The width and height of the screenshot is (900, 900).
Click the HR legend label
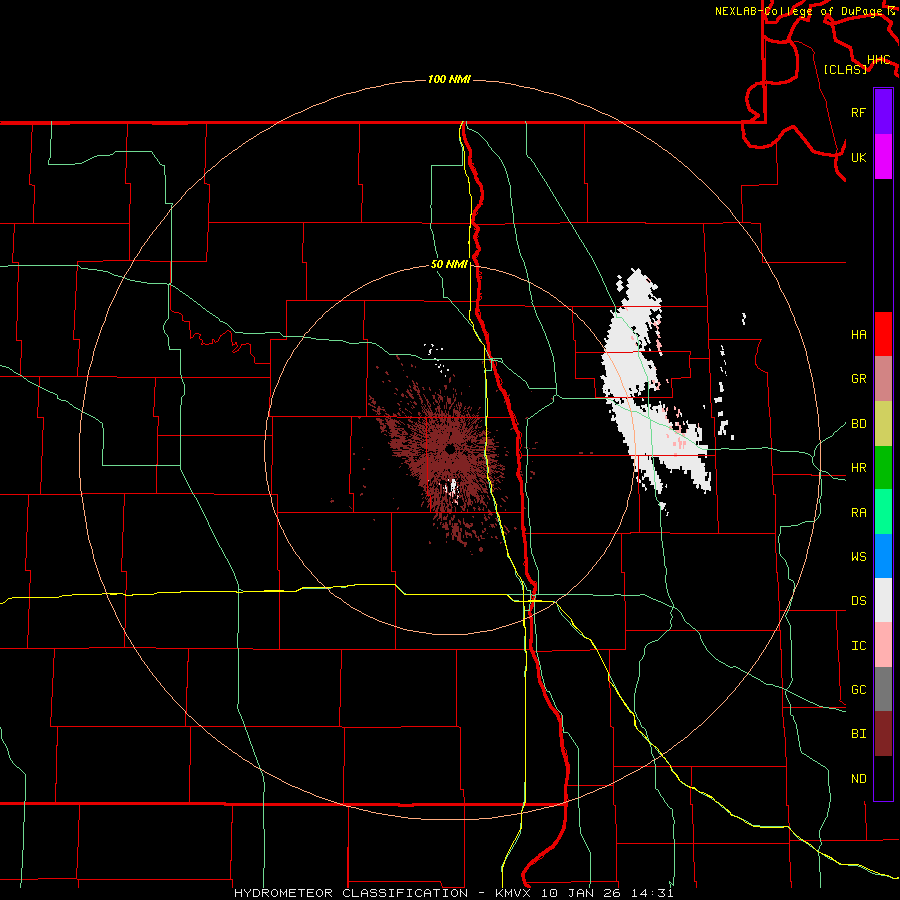point(858,468)
